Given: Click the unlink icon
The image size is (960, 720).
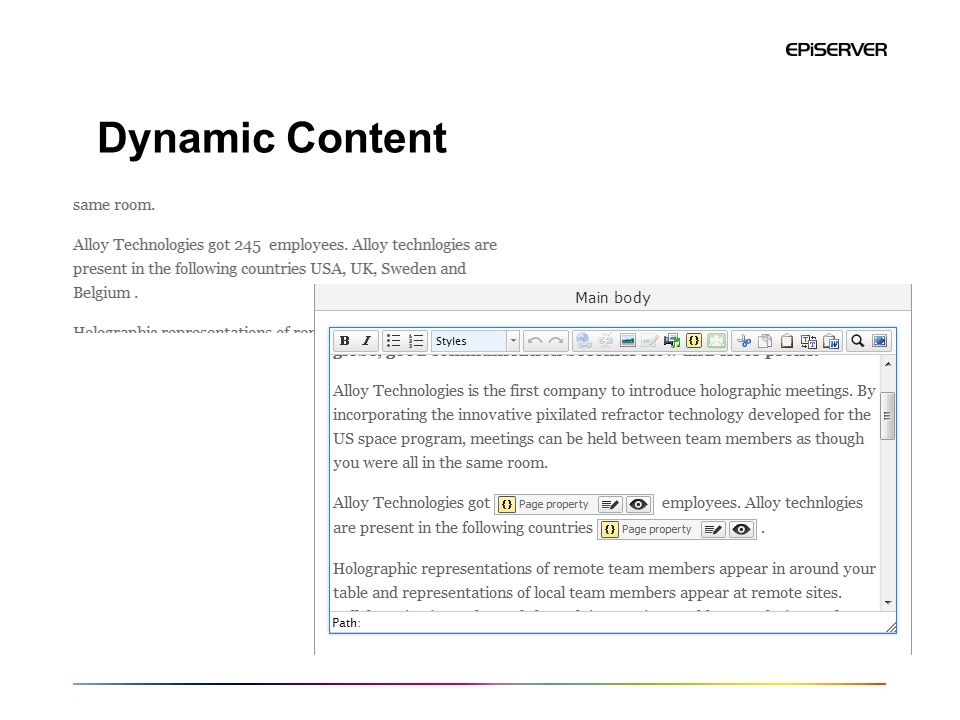Looking at the screenshot, I should (x=606, y=341).
